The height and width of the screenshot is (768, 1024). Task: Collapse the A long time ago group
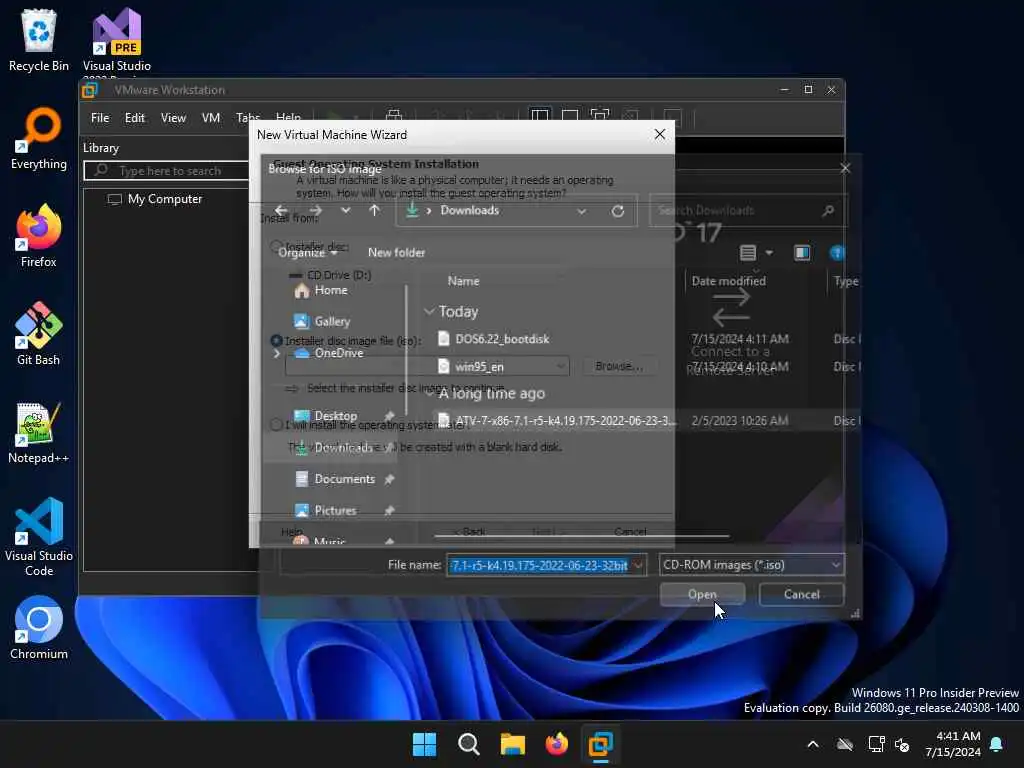click(429, 393)
